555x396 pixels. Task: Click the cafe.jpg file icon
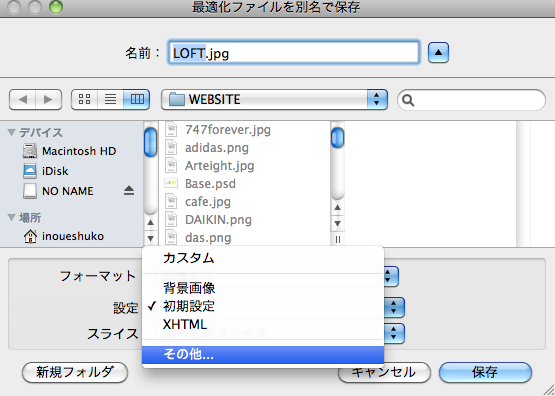click(x=171, y=201)
